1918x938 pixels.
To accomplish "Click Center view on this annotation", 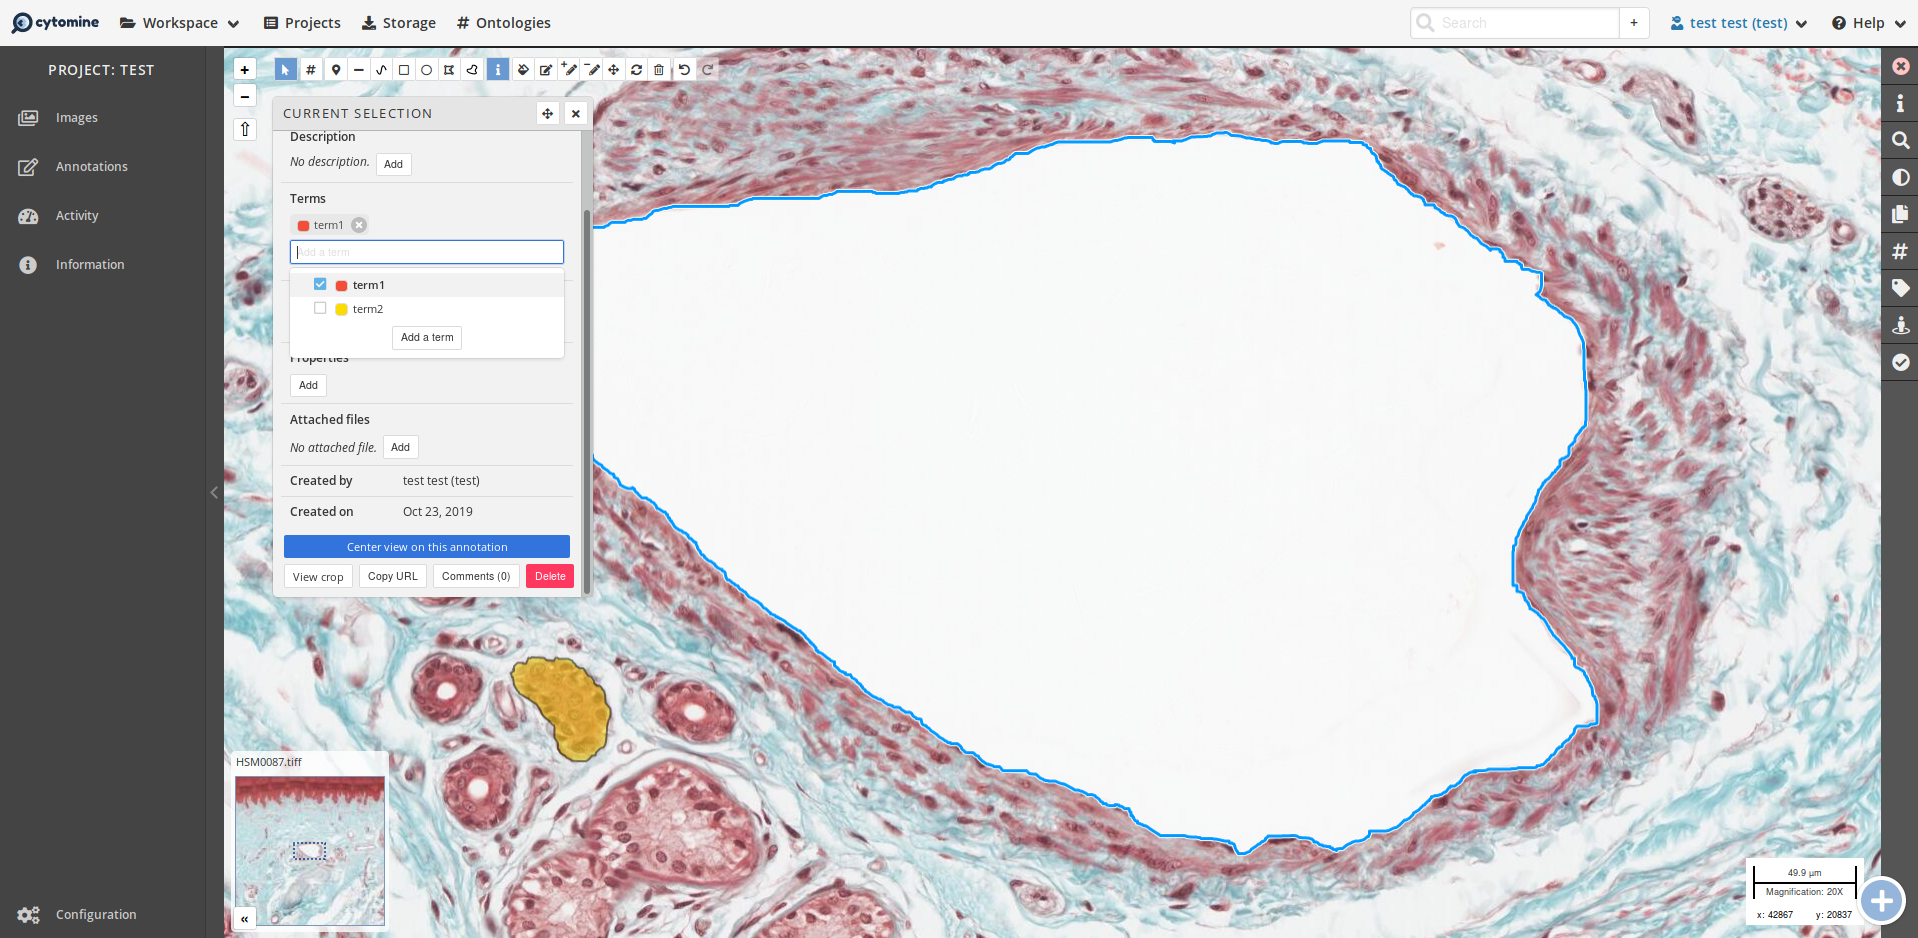I will [427, 547].
